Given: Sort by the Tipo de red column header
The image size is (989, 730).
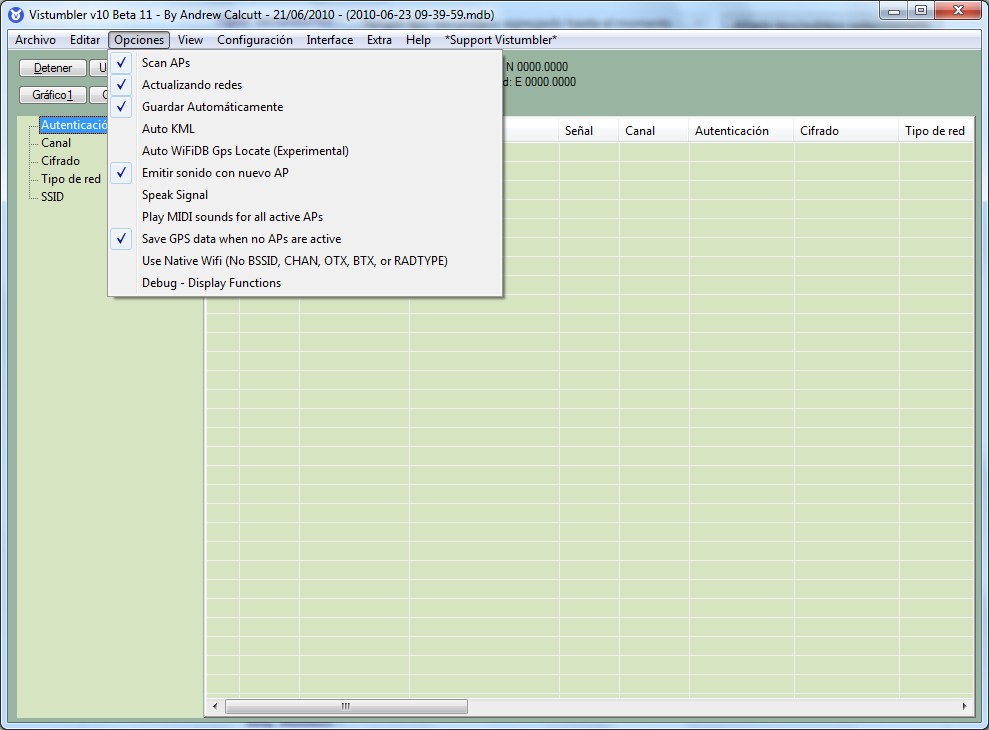Looking at the screenshot, I should tap(935, 131).
